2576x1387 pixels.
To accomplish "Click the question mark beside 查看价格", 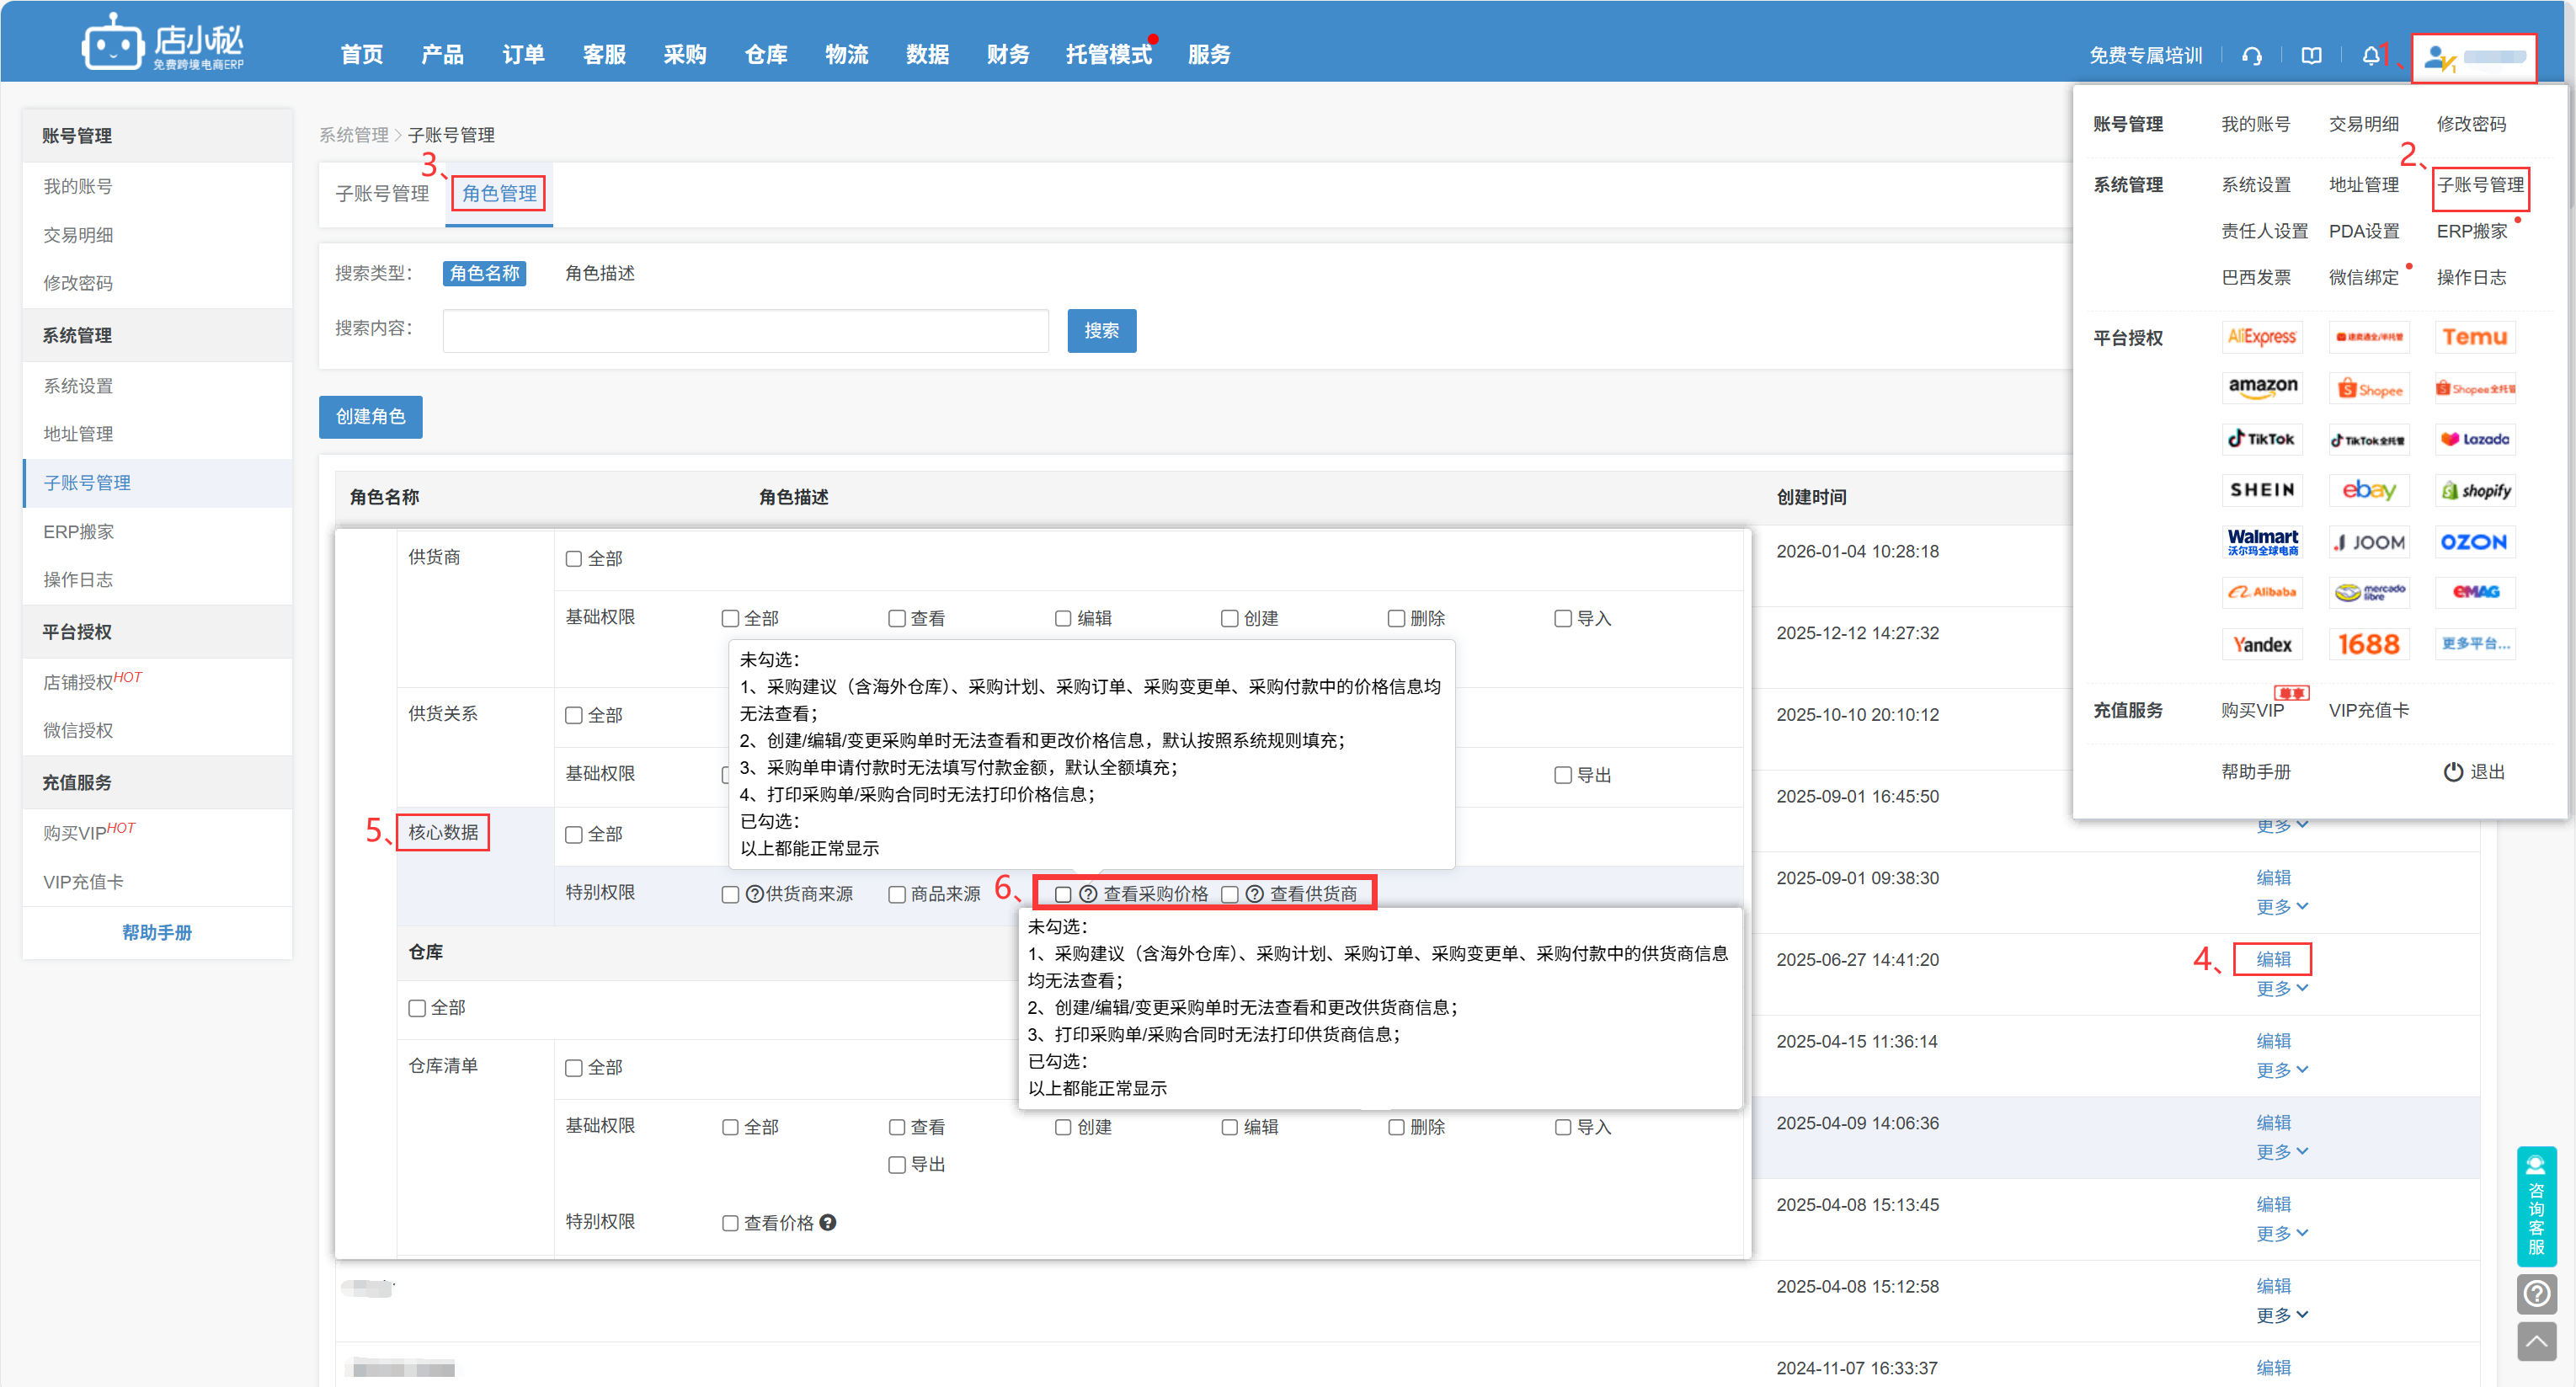I will point(828,1222).
